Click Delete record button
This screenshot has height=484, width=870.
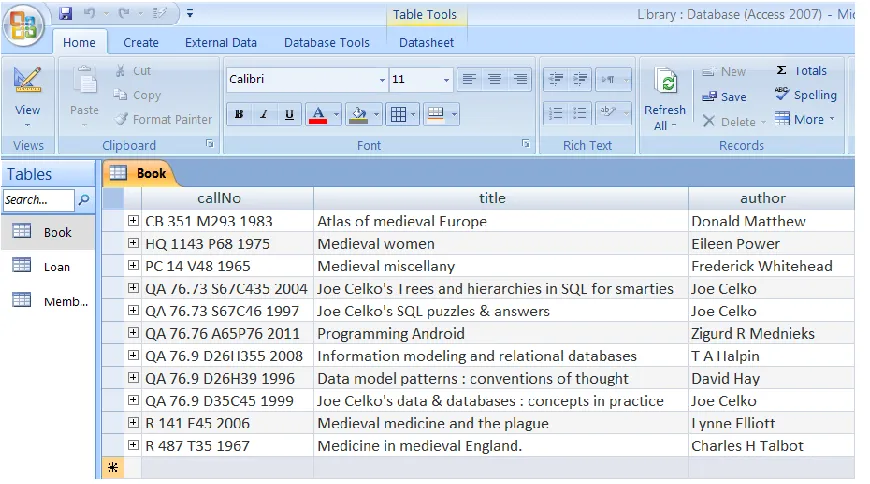(732, 121)
